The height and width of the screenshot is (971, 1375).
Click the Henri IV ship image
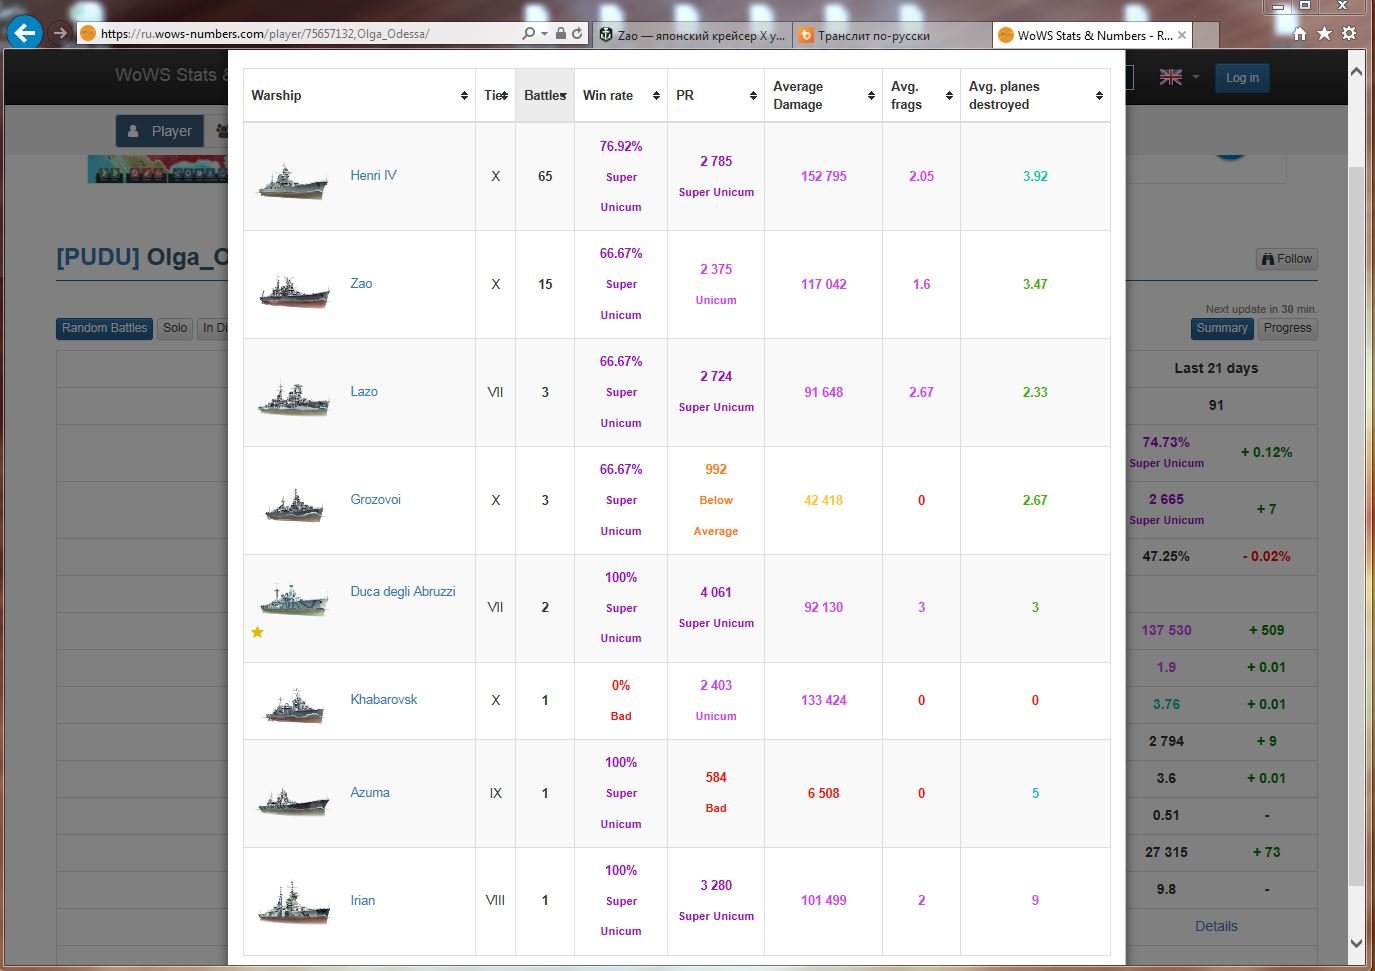click(x=293, y=182)
